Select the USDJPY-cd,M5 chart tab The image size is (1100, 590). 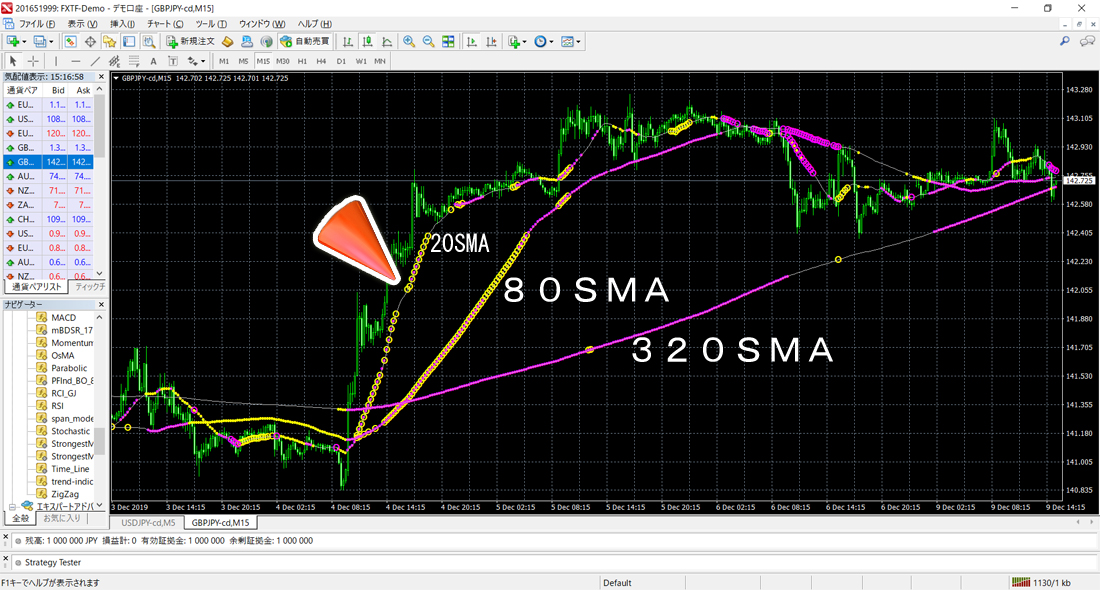(147, 523)
